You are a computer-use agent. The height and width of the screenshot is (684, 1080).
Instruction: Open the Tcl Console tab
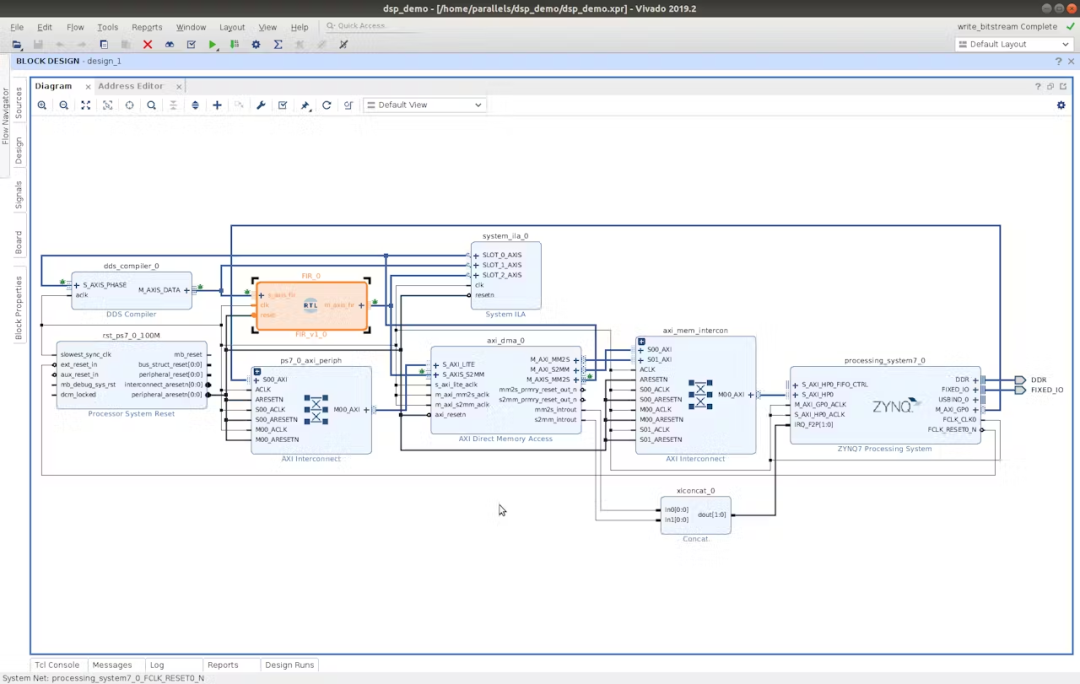[x=57, y=665]
